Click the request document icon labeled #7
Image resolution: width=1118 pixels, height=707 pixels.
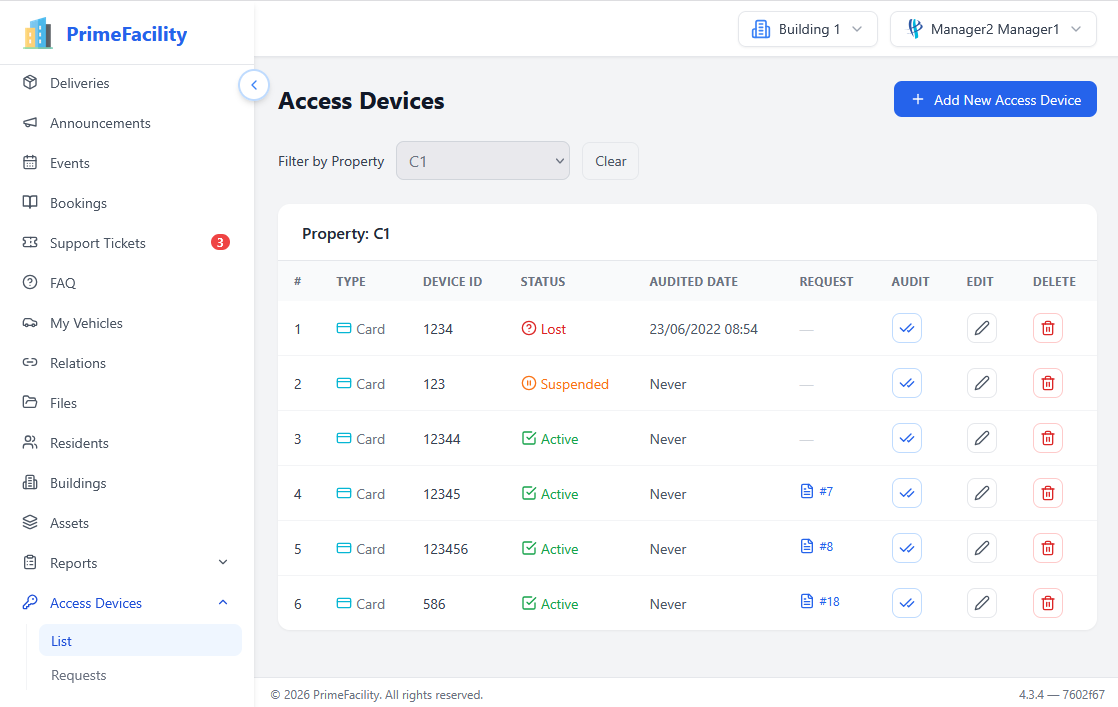(806, 493)
